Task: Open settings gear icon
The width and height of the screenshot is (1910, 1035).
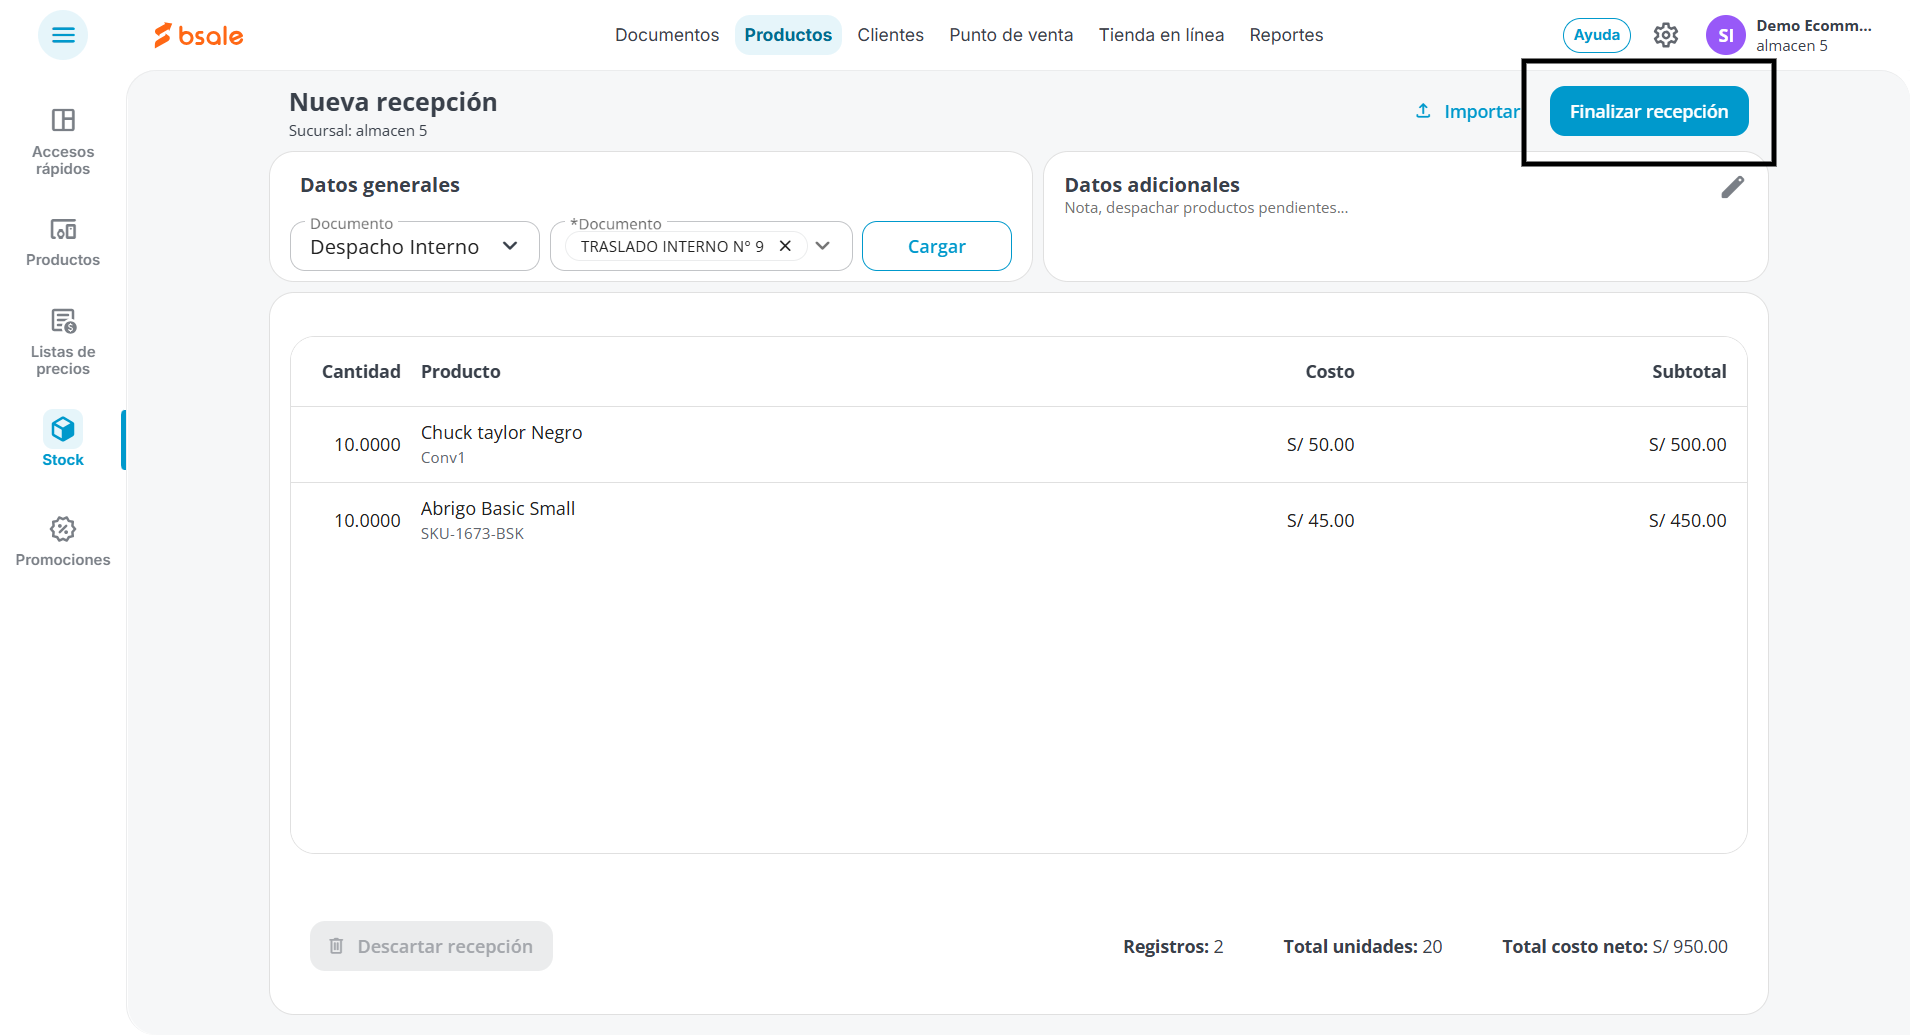Action: pyautogui.click(x=1666, y=35)
